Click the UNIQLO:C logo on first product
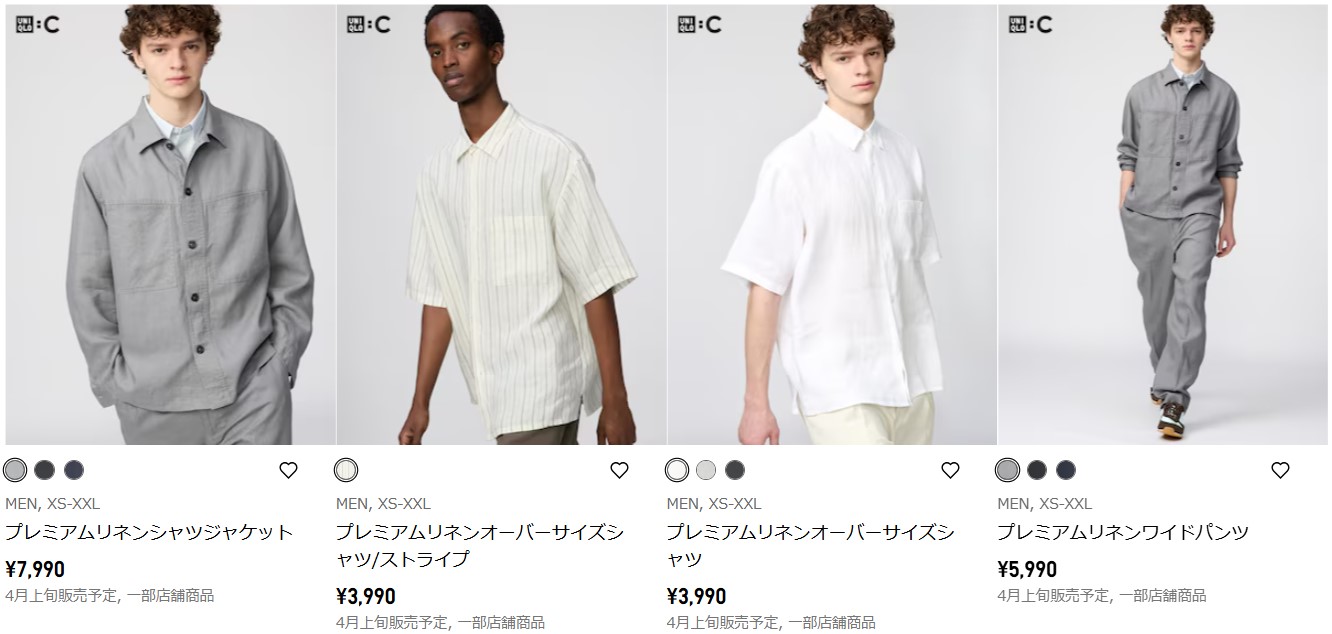This screenshot has width=1332, height=634. pyautogui.click(x=37, y=25)
